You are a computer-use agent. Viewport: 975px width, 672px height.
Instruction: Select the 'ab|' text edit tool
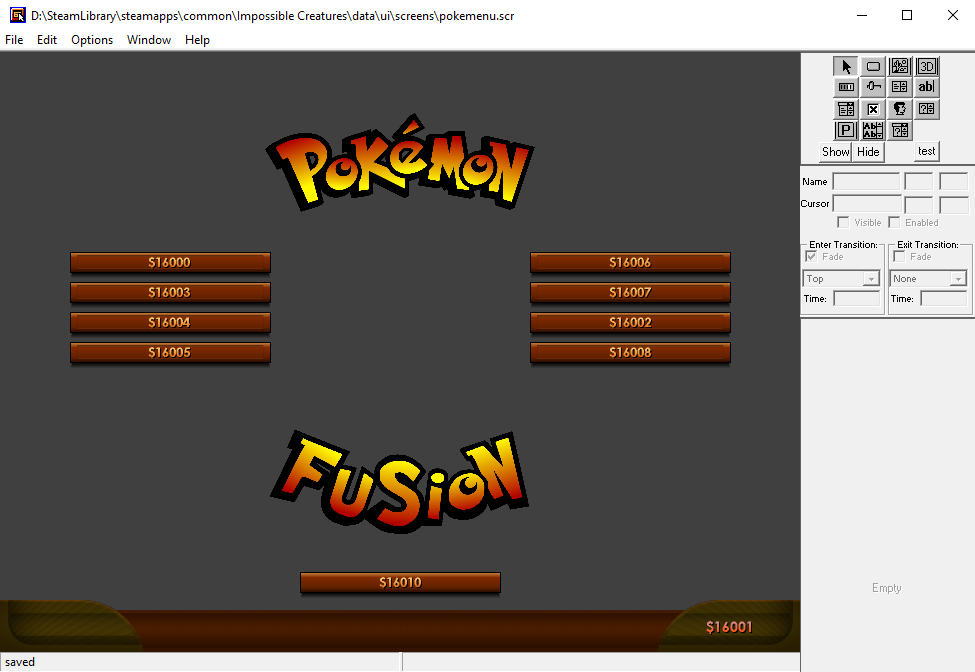tap(926, 87)
